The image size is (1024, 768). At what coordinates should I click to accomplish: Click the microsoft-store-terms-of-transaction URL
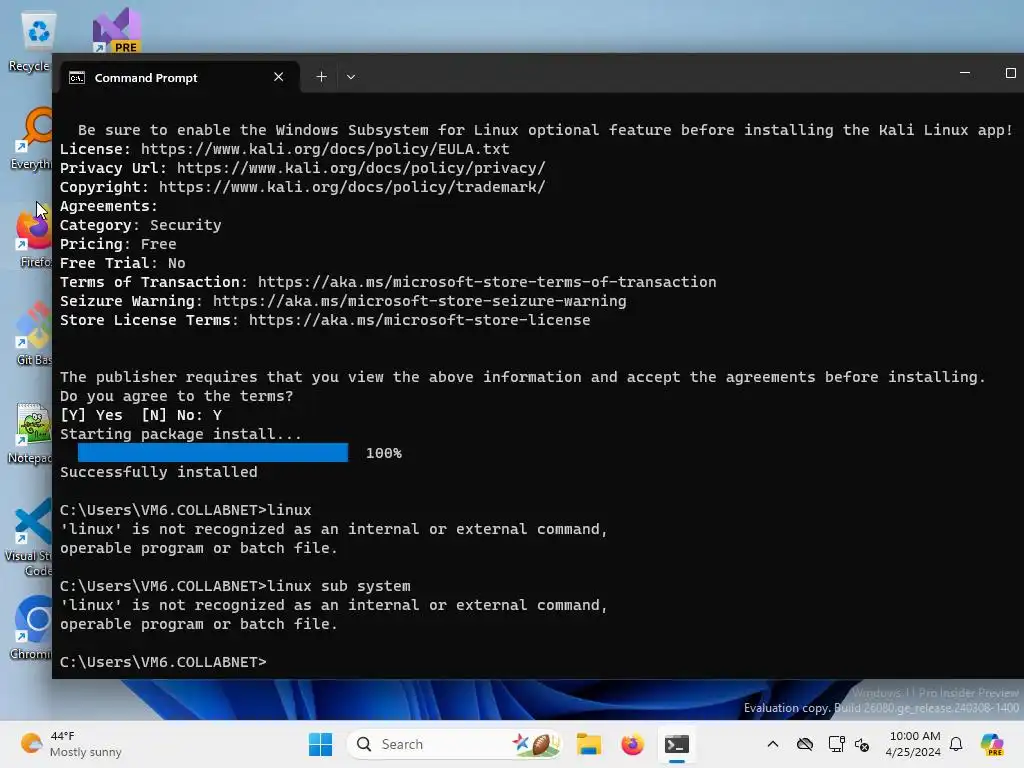[487, 282]
